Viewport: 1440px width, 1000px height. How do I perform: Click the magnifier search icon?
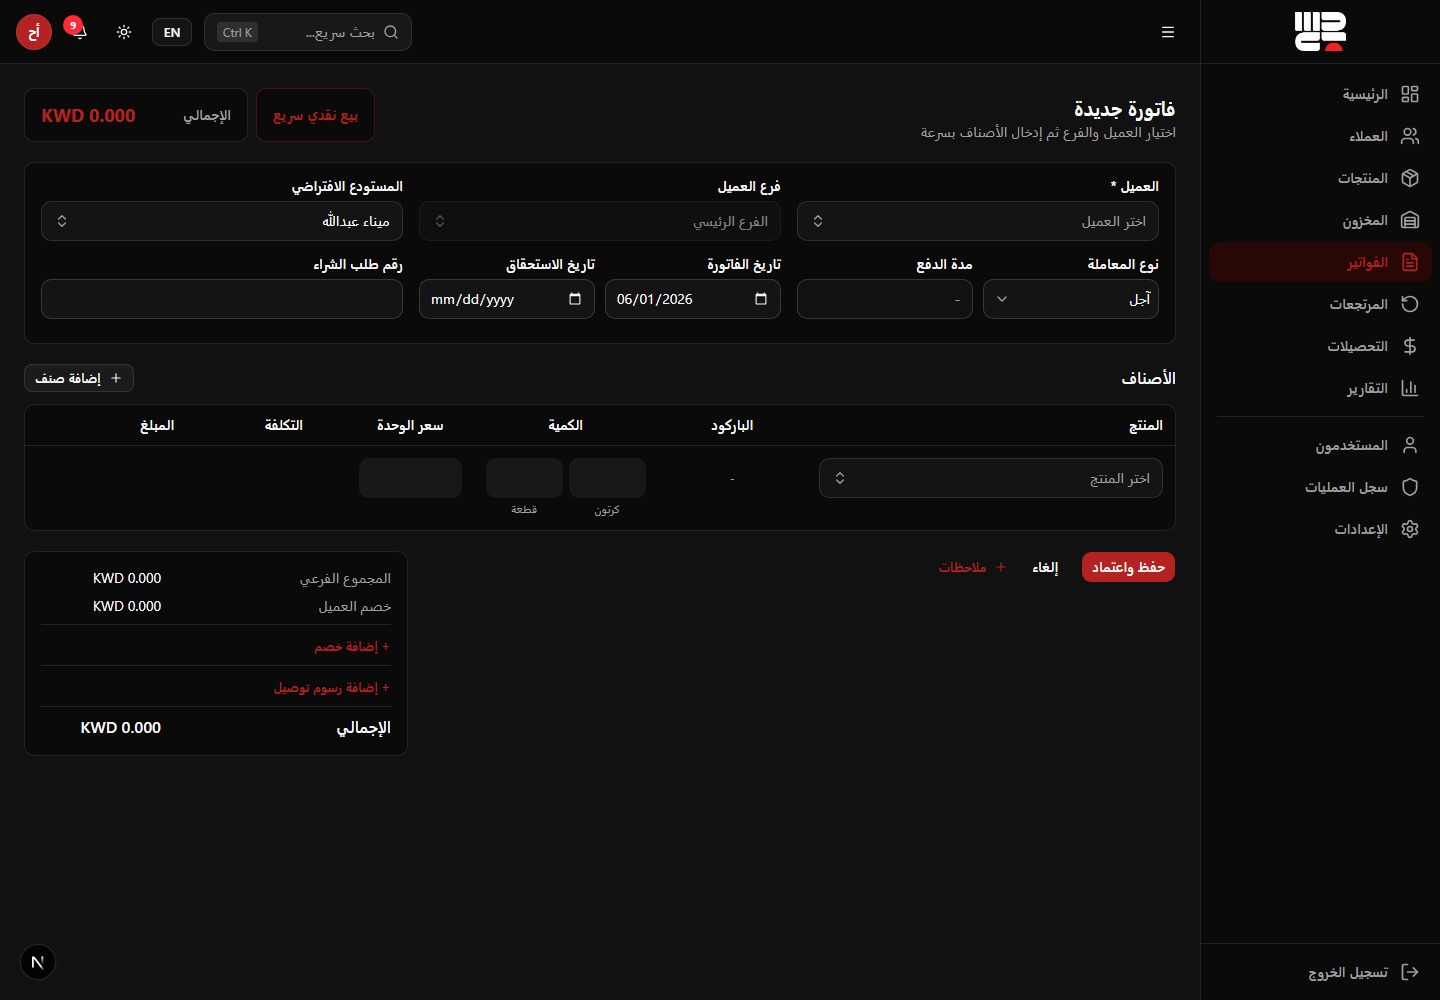[391, 32]
